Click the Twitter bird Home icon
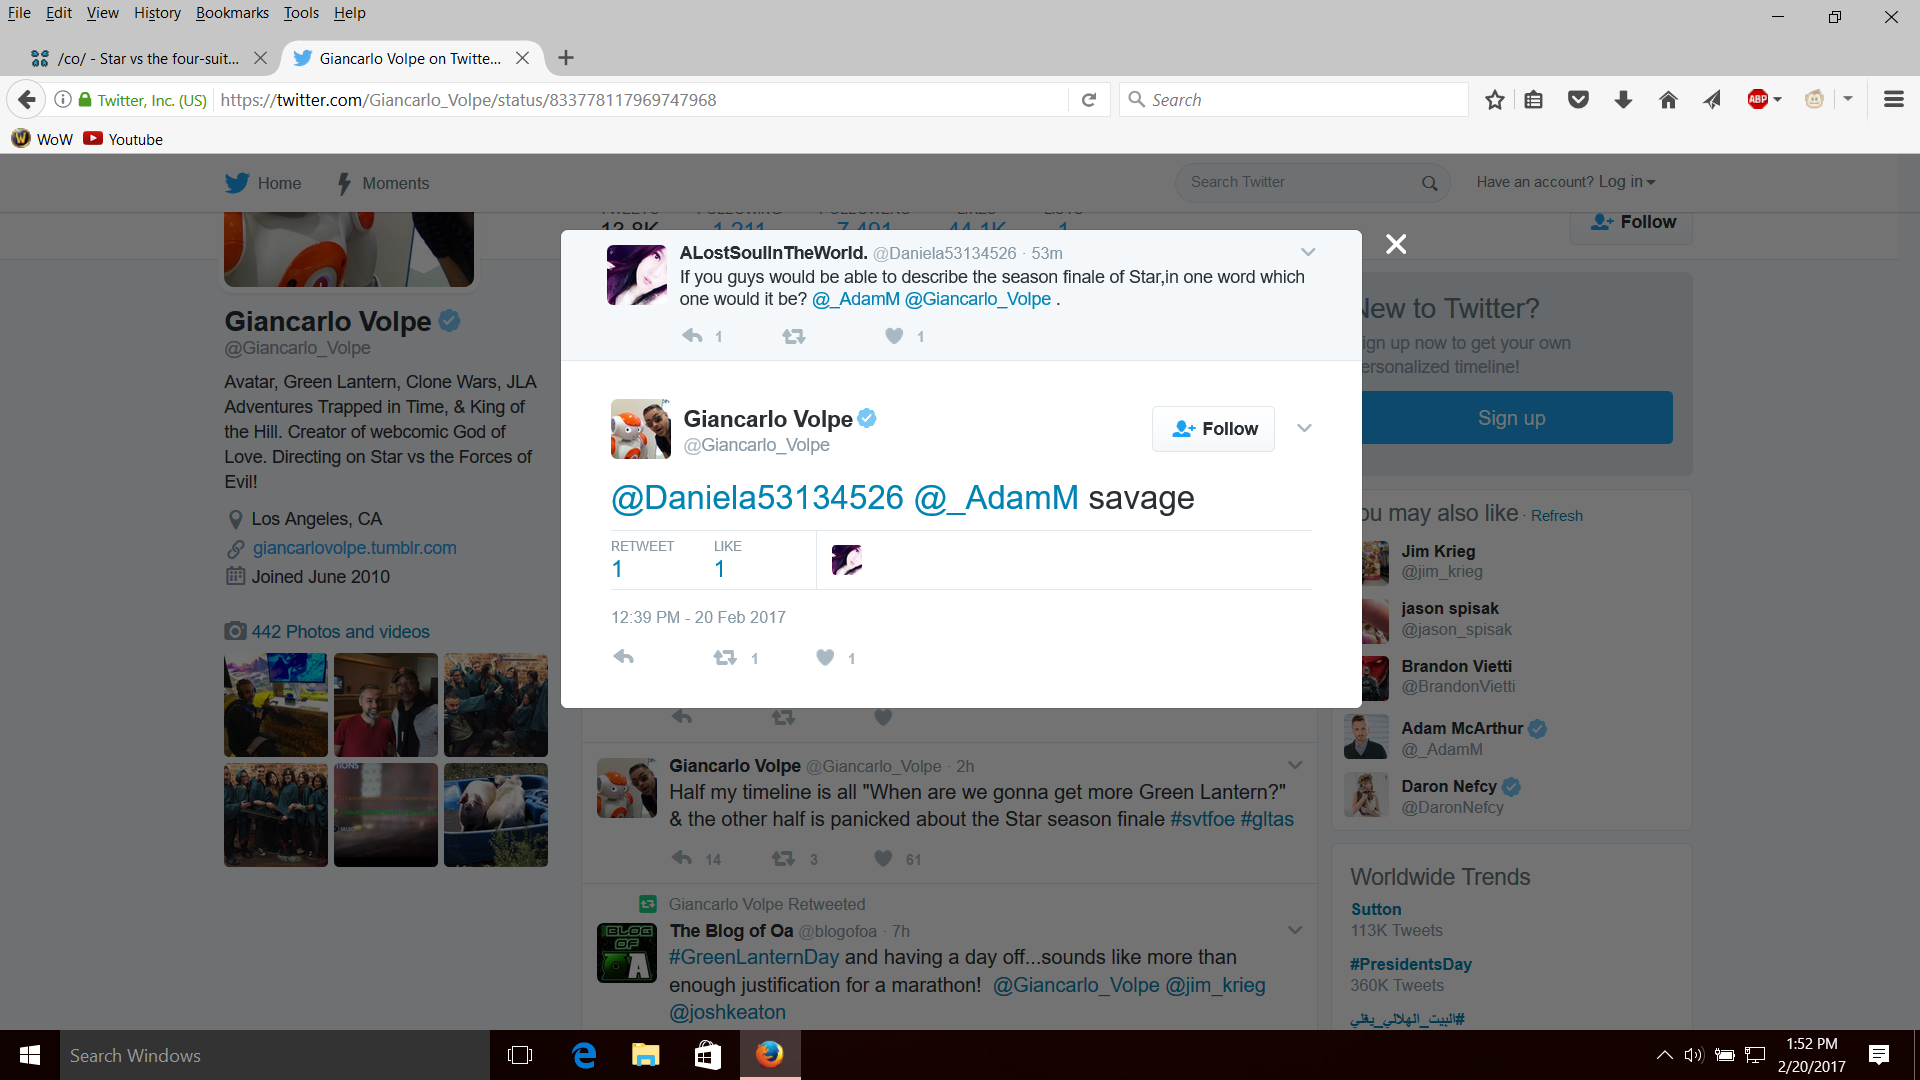The width and height of the screenshot is (1920, 1080). [x=237, y=183]
